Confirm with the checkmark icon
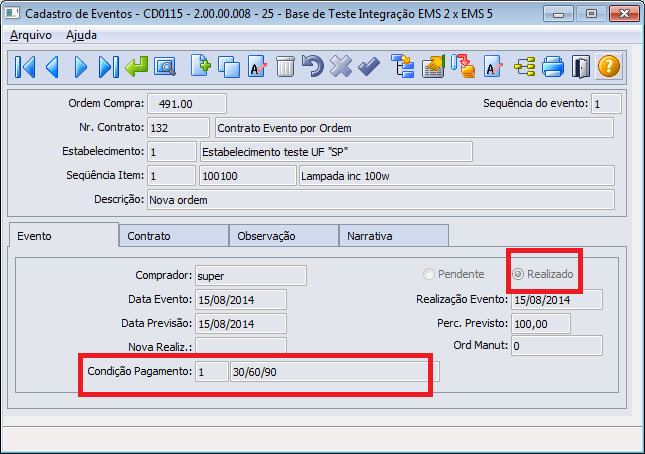 tap(369, 67)
